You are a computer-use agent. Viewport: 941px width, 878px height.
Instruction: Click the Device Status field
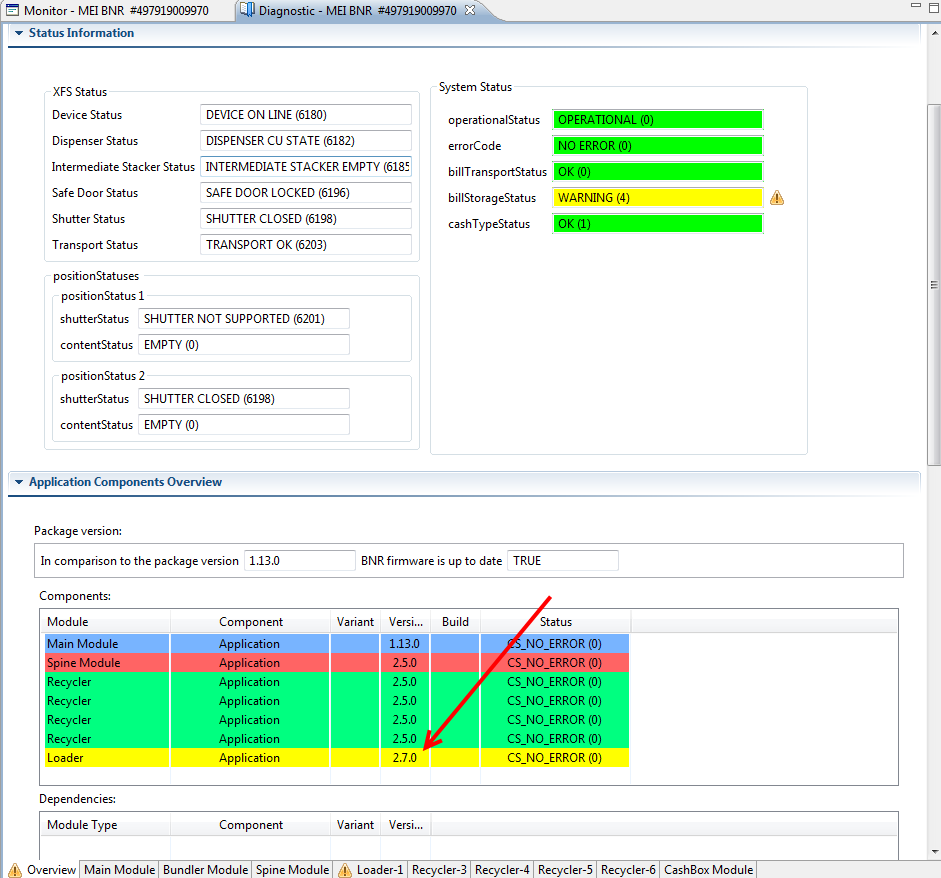coord(306,115)
